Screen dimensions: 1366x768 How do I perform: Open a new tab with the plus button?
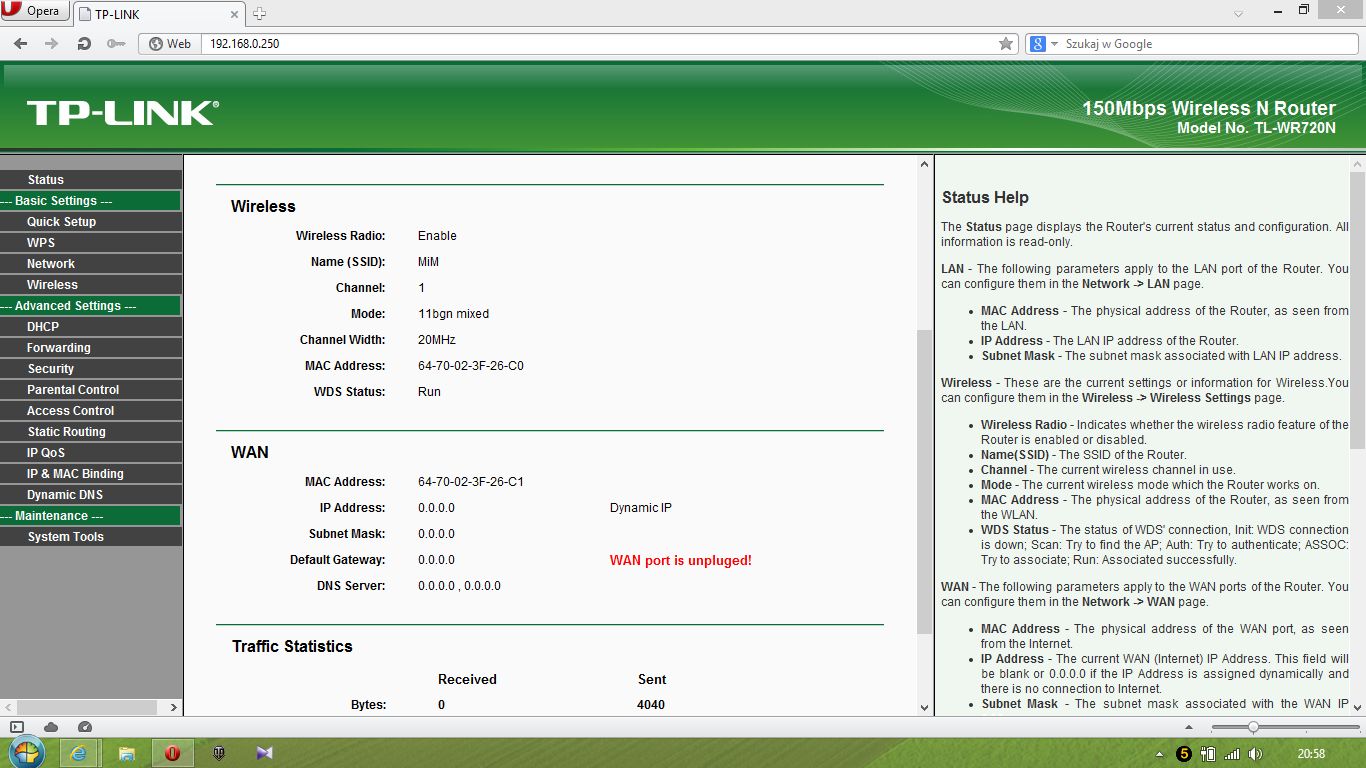260,14
